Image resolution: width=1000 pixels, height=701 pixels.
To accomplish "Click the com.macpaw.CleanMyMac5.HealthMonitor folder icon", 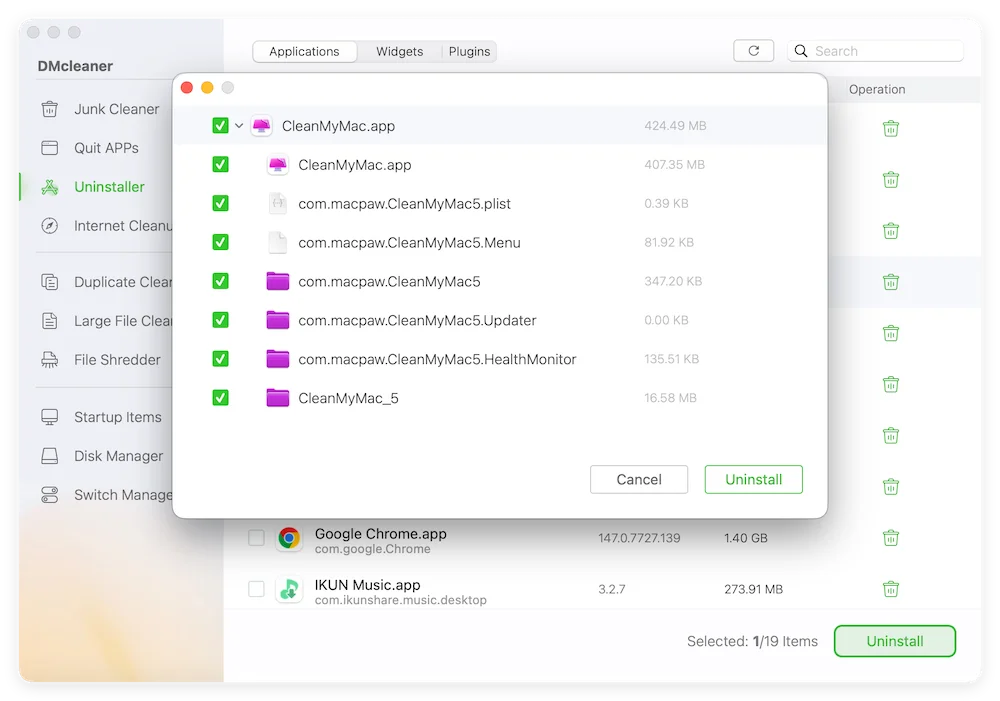I will click(277, 359).
